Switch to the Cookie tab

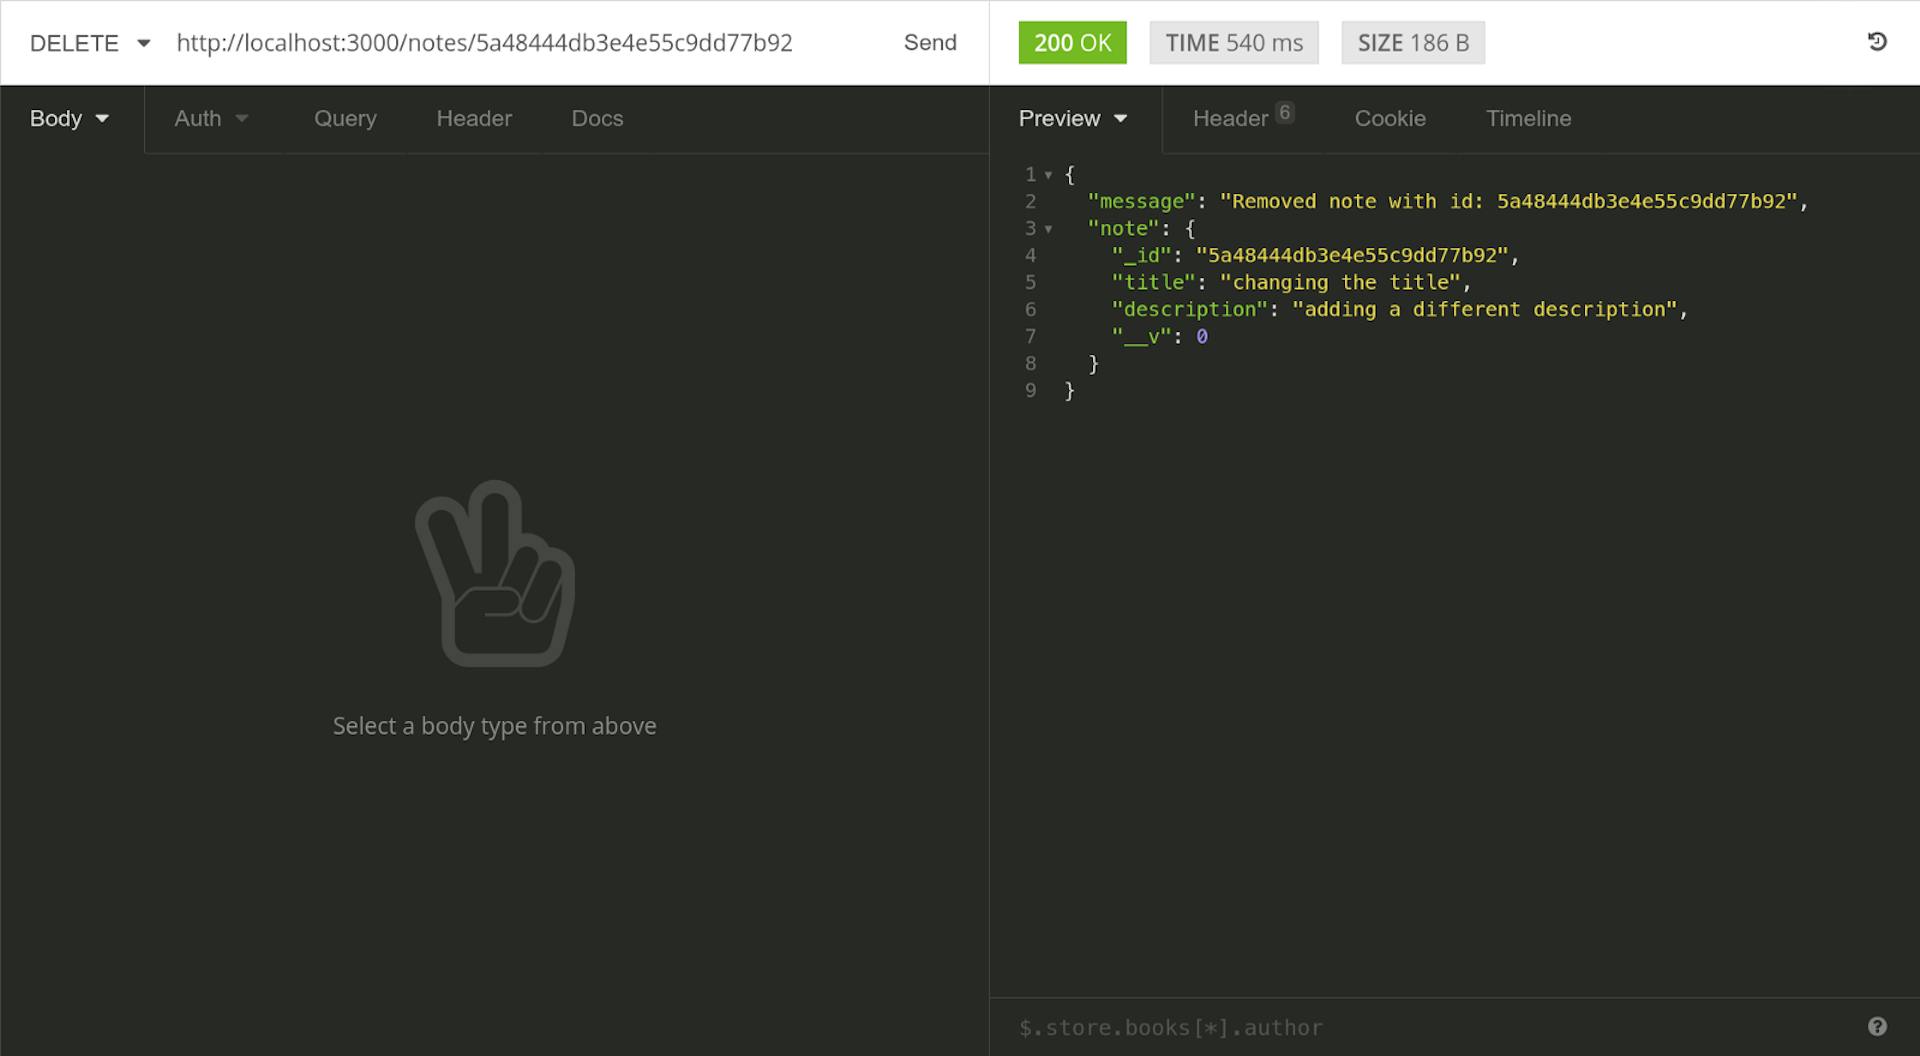click(x=1389, y=119)
